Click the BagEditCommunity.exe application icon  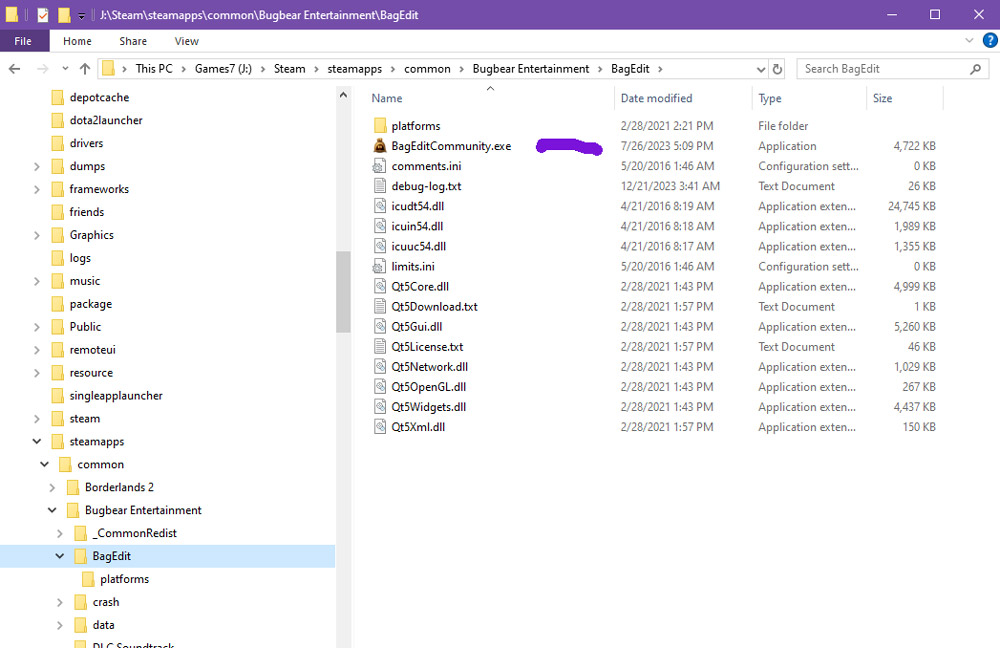point(379,146)
